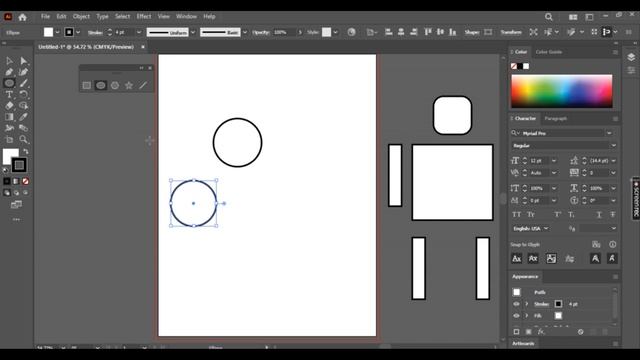Click Stroke label in control bar
Screen dimensions: 640x360
point(95,32)
